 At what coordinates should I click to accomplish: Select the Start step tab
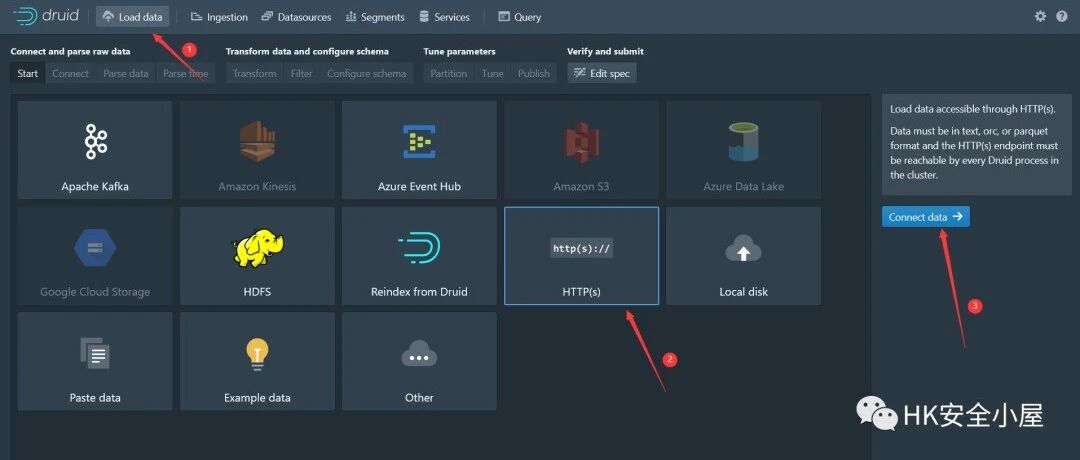click(x=28, y=73)
